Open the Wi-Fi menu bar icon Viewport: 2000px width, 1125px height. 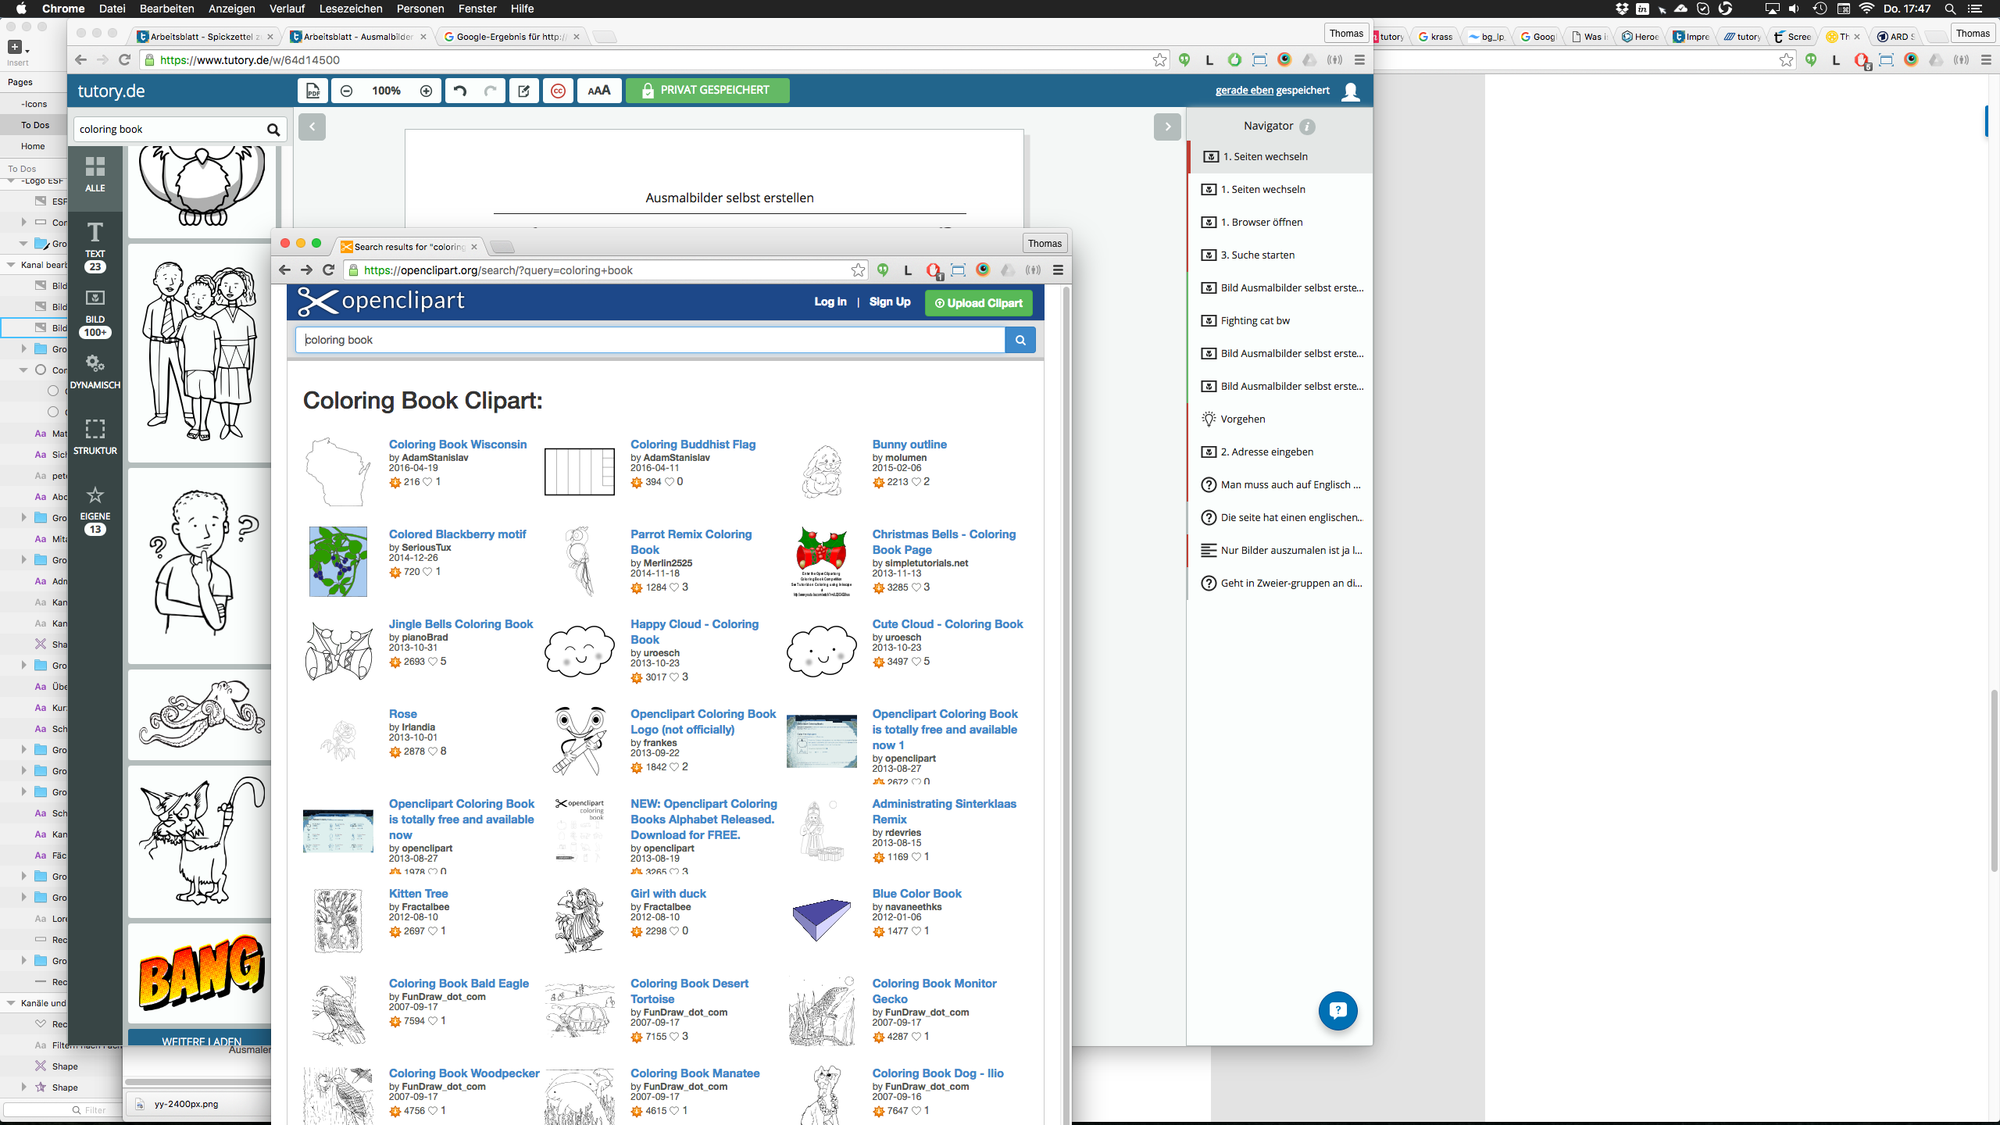(x=1866, y=9)
